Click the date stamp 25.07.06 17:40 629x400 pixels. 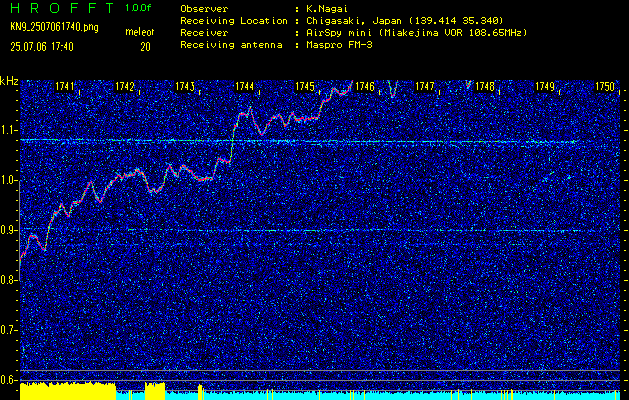(x=42, y=47)
